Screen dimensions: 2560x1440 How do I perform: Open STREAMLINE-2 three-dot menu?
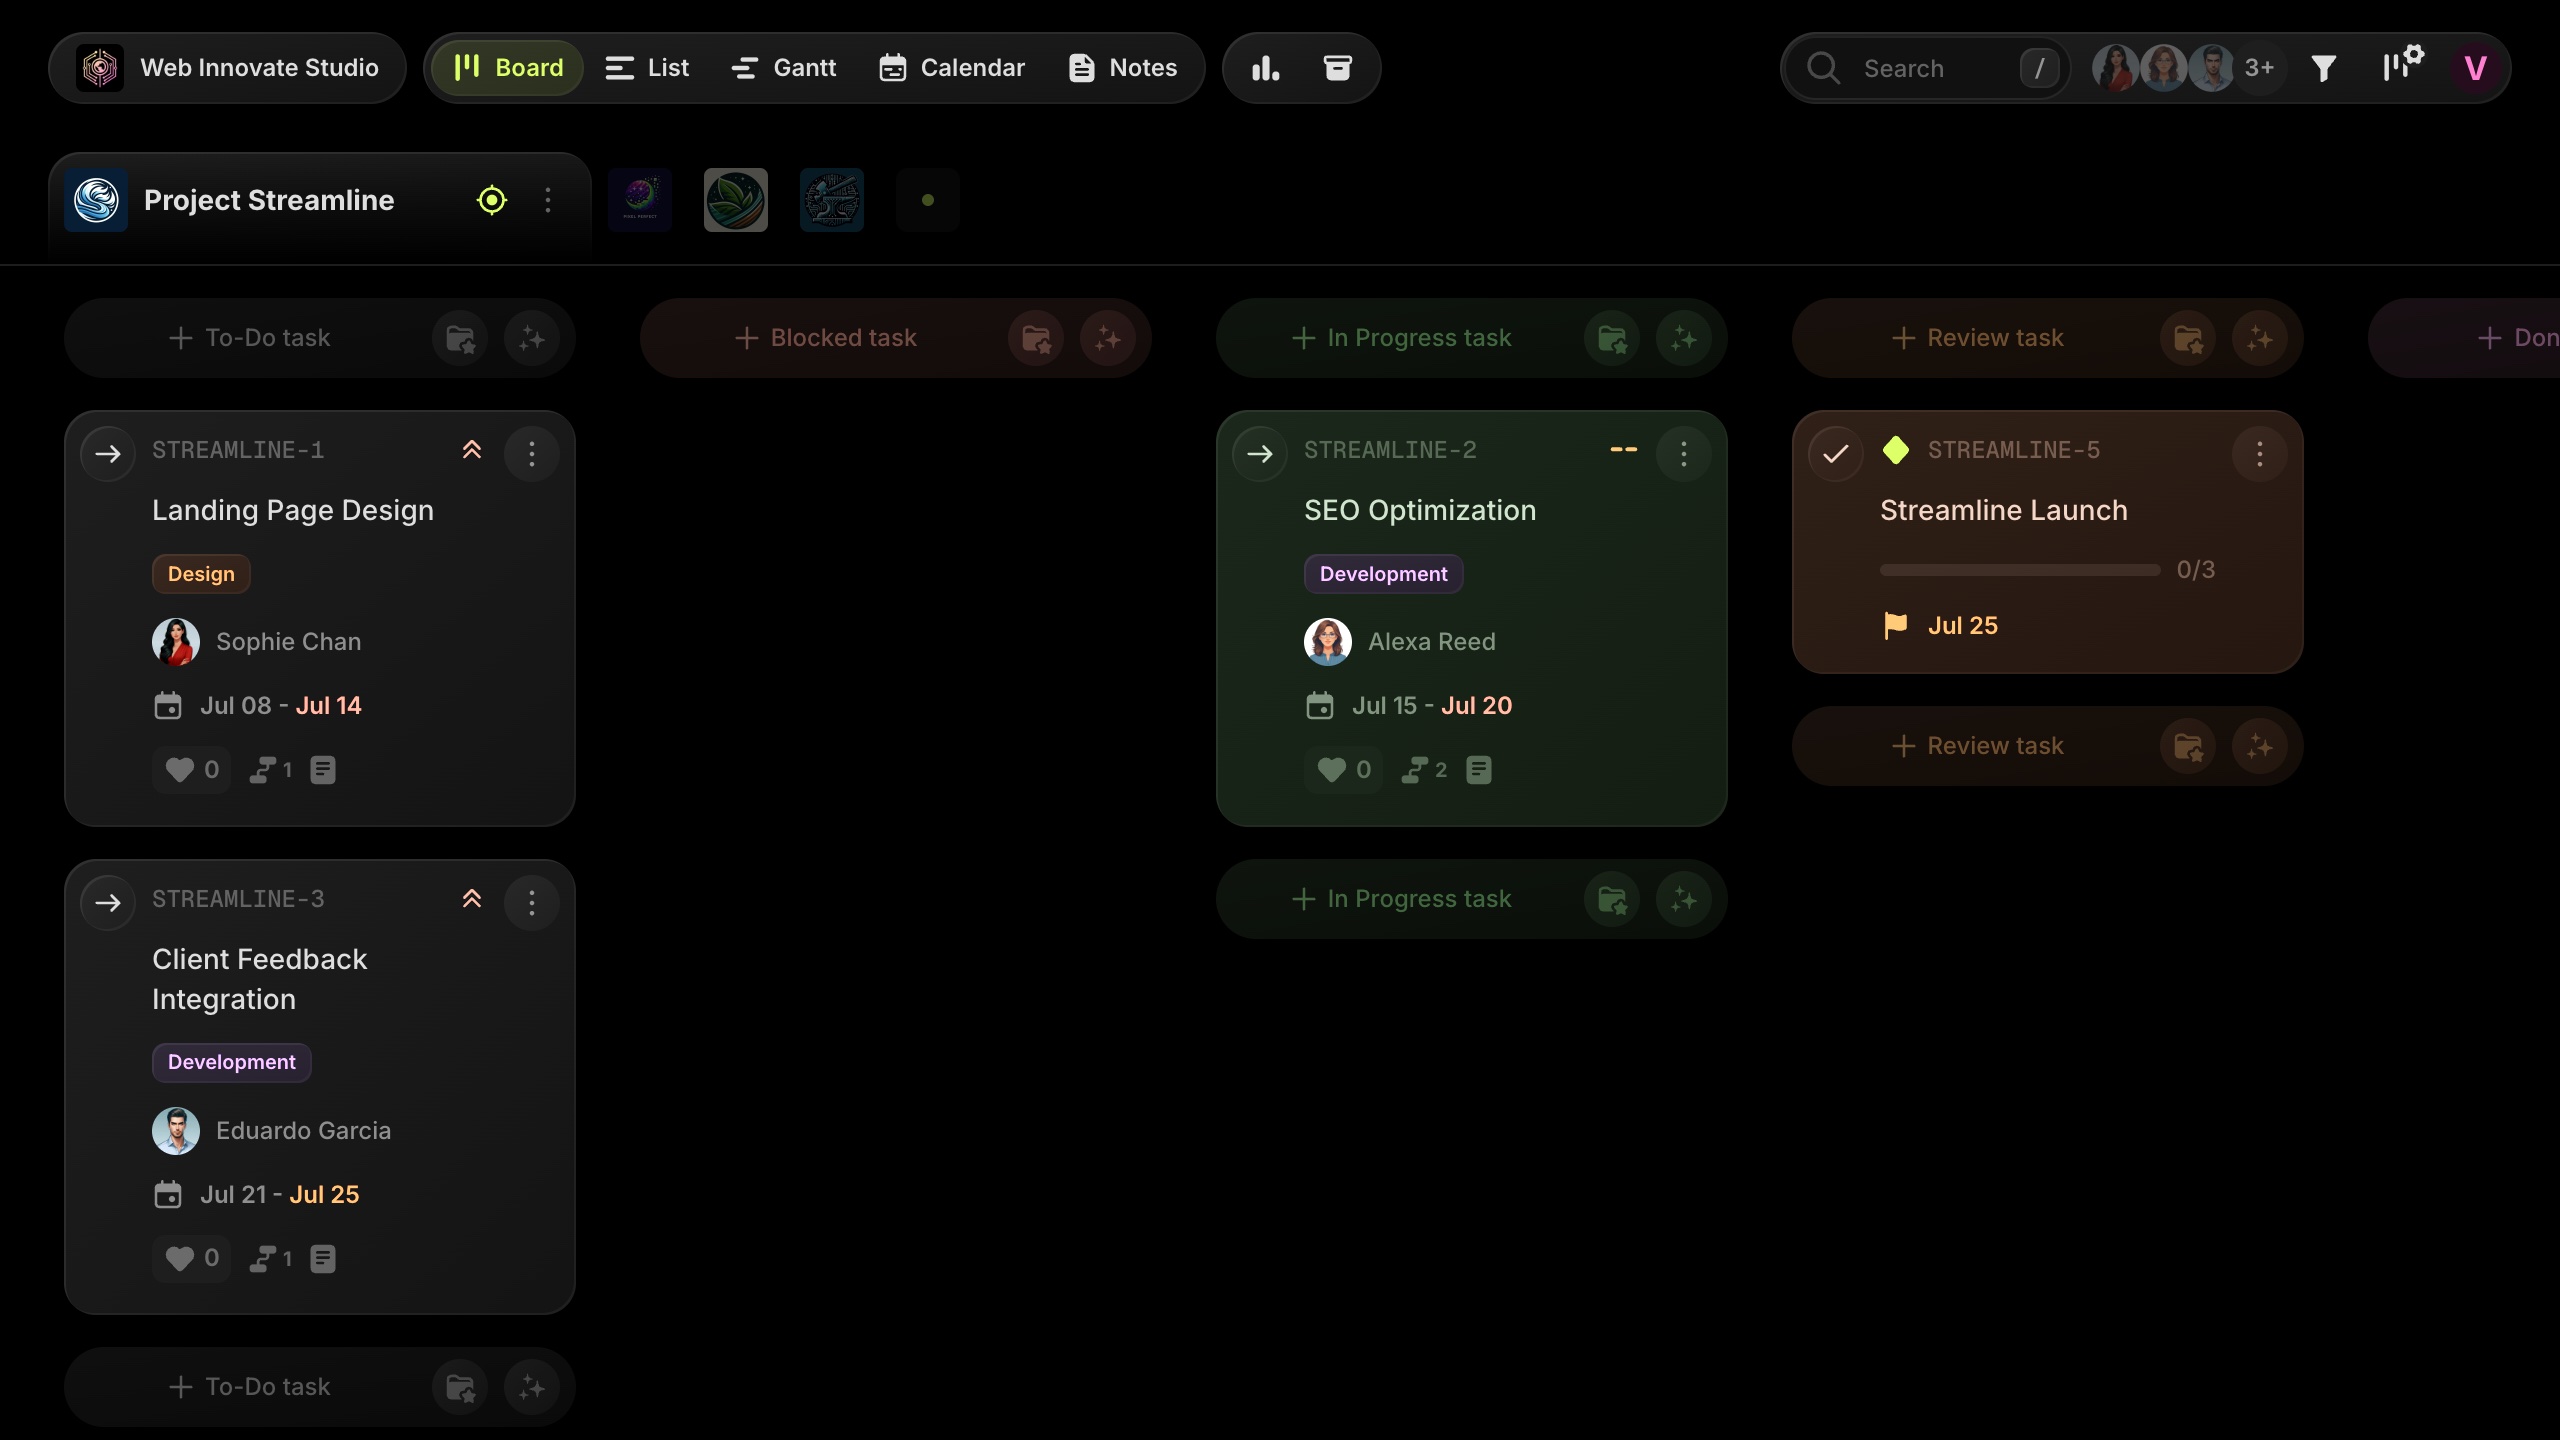point(1684,454)
